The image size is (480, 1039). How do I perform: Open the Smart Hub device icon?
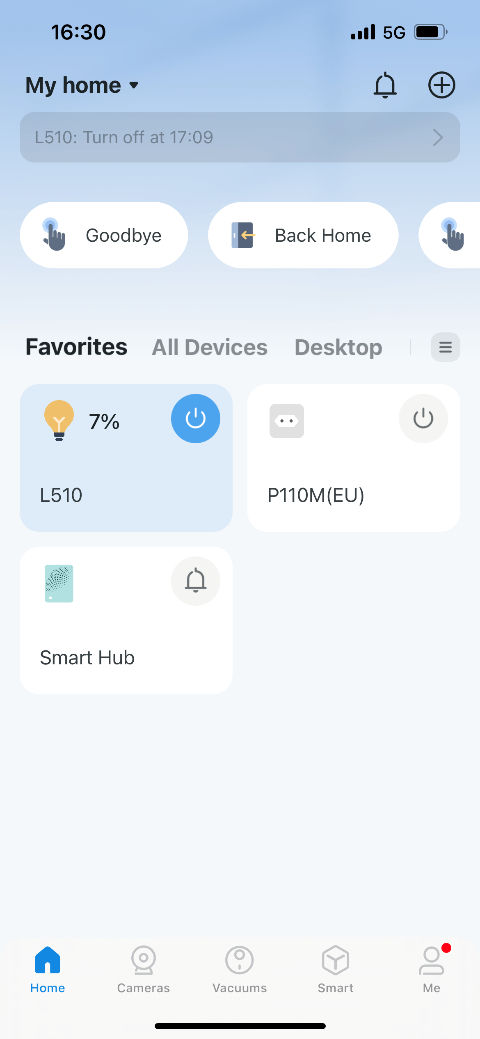coord(59,584)
